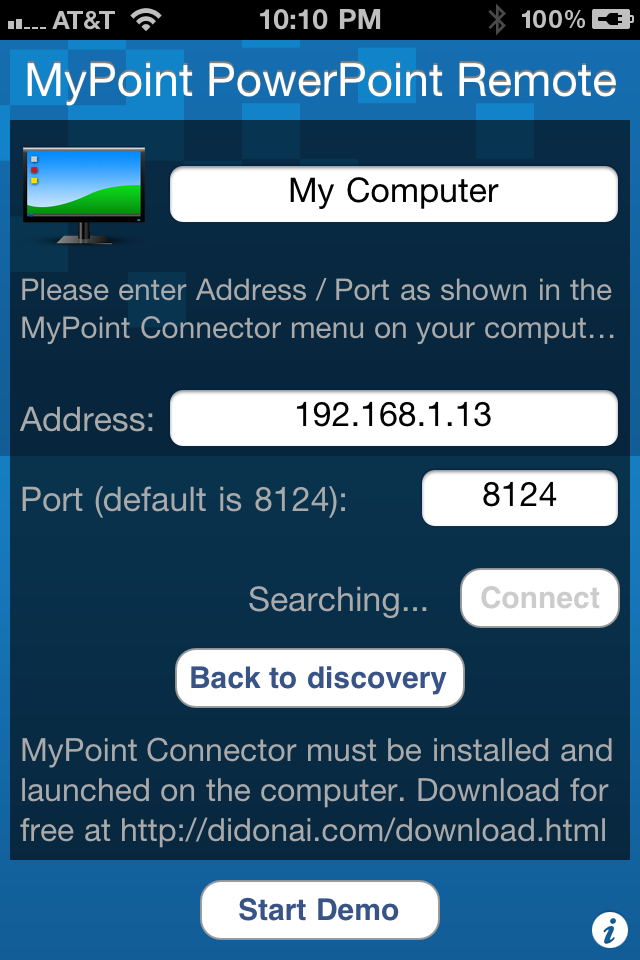Click the Port field with 8124
This screenshot has height=960, width=640.
coord(520,498)
